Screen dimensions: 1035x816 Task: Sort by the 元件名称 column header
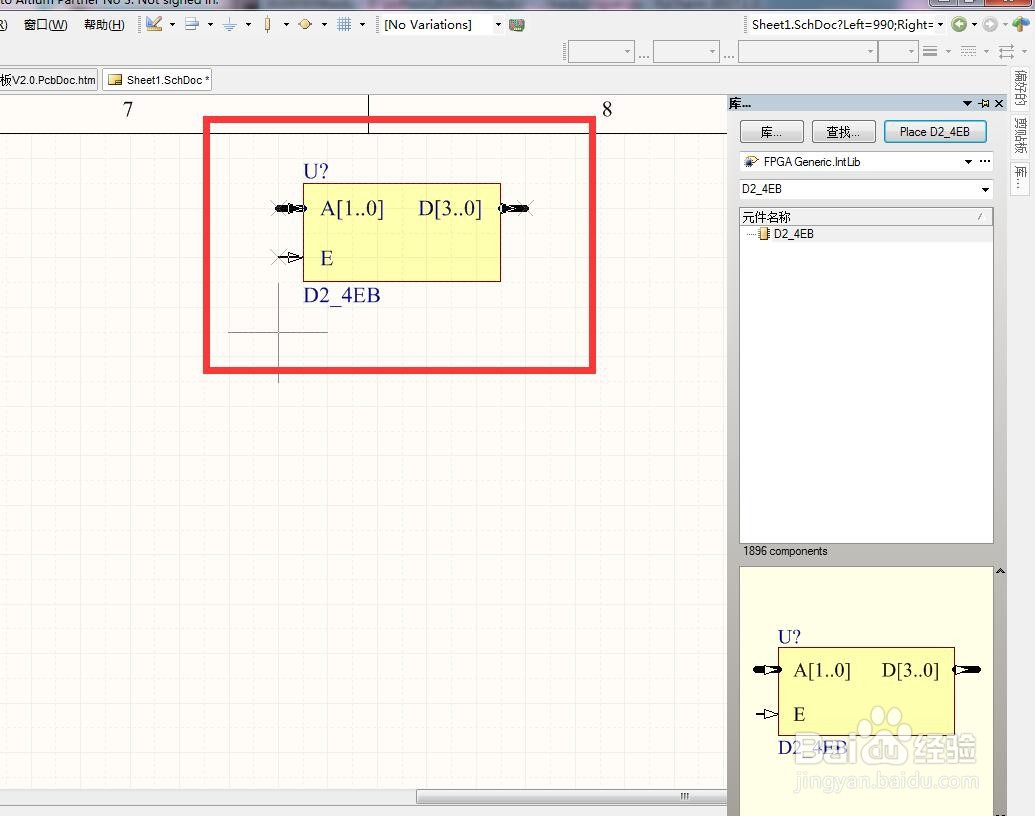click(866, 217)
